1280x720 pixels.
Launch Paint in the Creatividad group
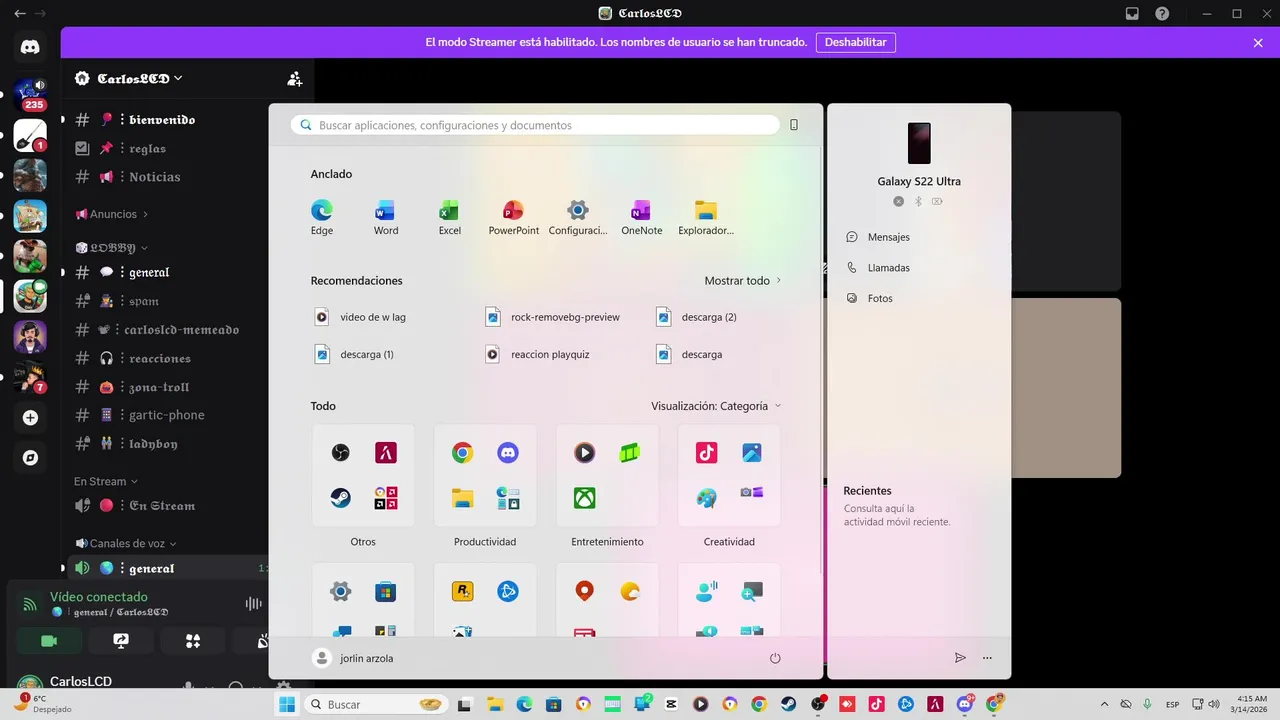706,497
